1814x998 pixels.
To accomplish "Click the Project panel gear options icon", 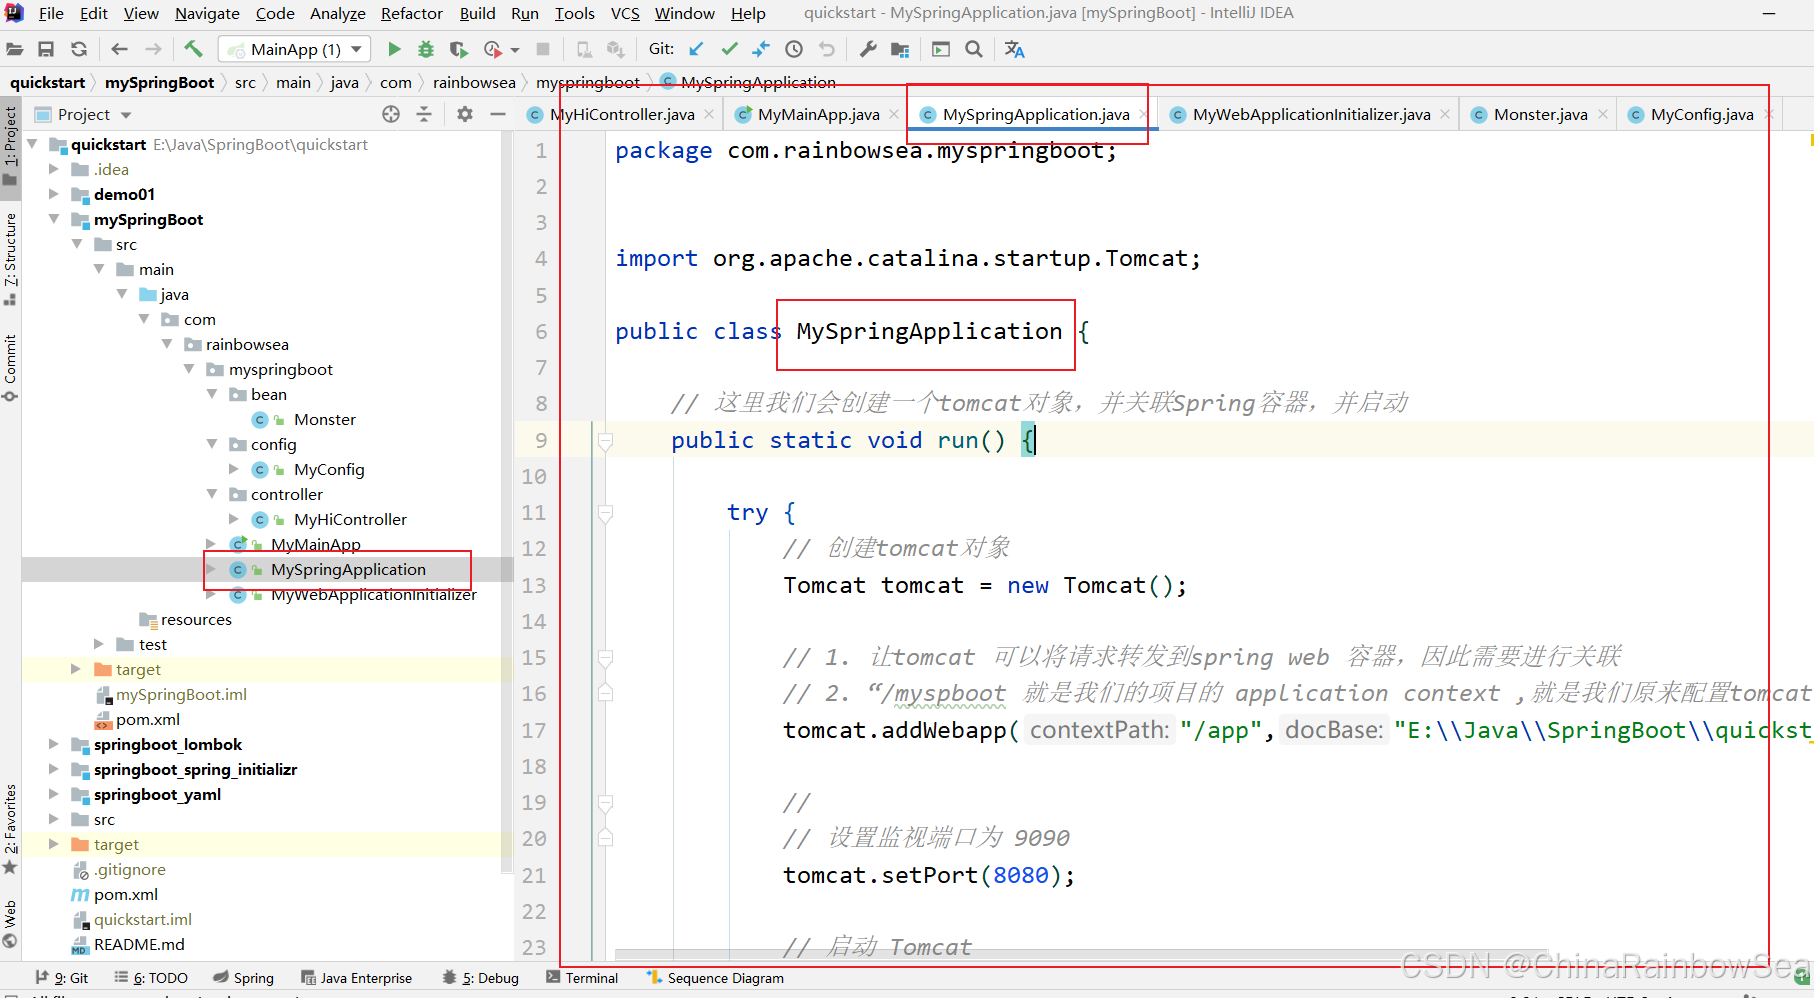I will point(465,114).
